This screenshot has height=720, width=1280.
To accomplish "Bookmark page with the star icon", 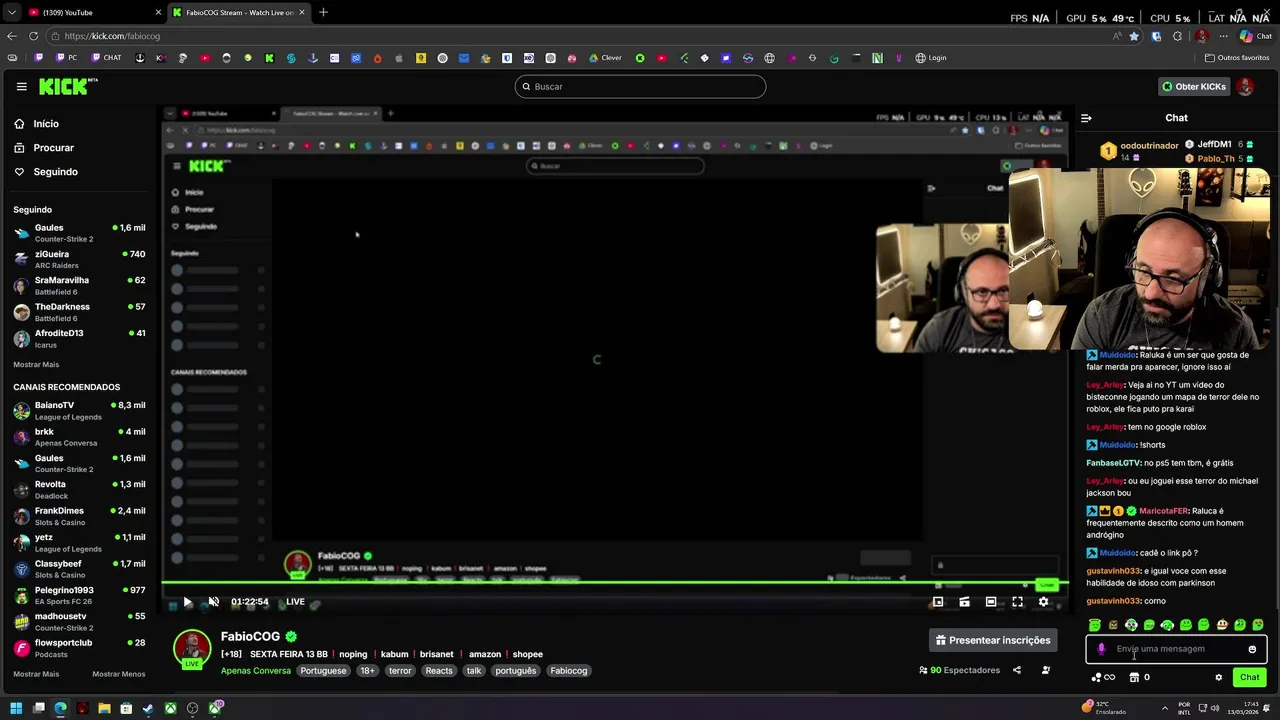I will point(1134,36).
